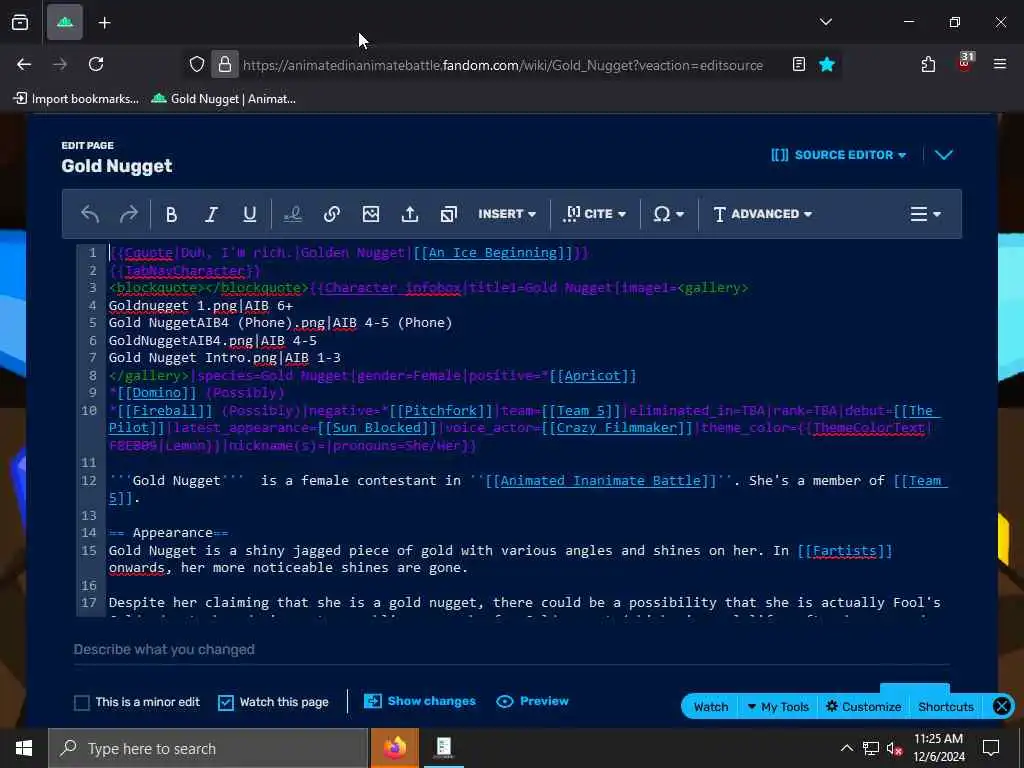Open the INSERT dropdown menu
The height and width of the screenshot is (768, 1024).
(x=507, y=214)
